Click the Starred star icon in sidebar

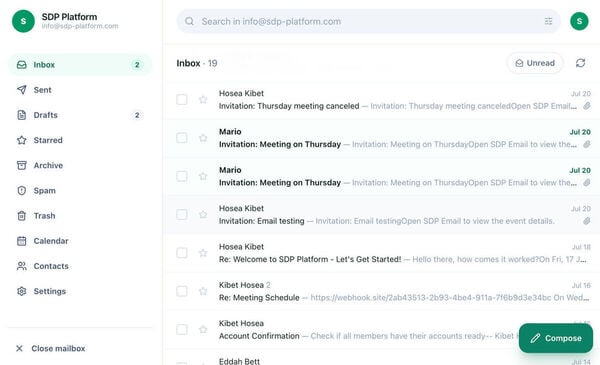[x=22, y=140]
